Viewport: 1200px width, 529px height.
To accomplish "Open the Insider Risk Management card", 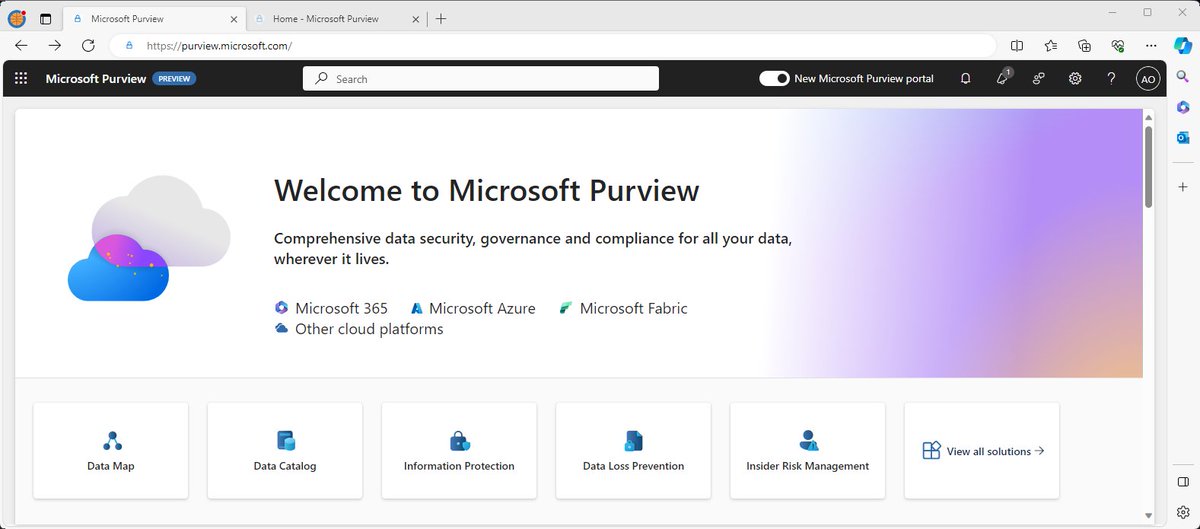I will (x=808, y=450).
